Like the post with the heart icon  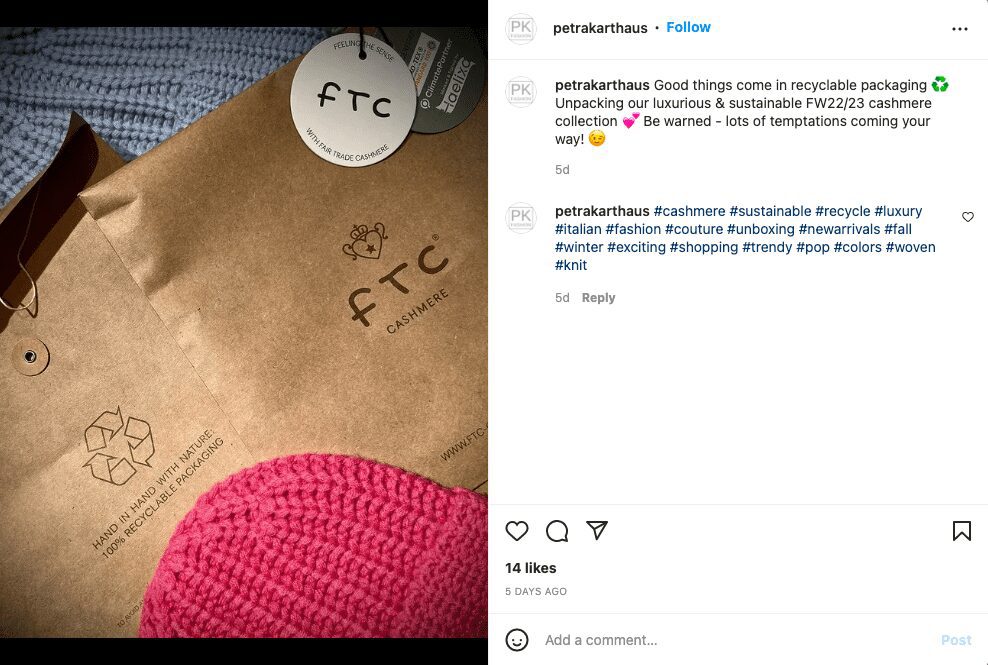[517, 531]
